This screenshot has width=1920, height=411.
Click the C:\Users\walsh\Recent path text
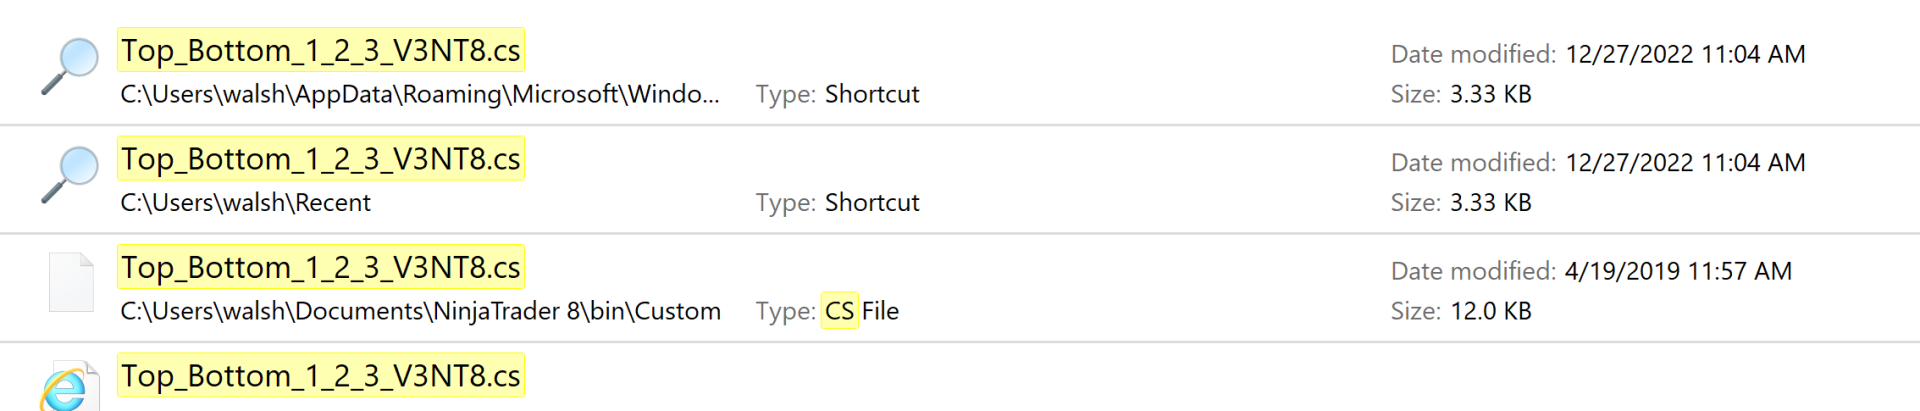(245, 203)
